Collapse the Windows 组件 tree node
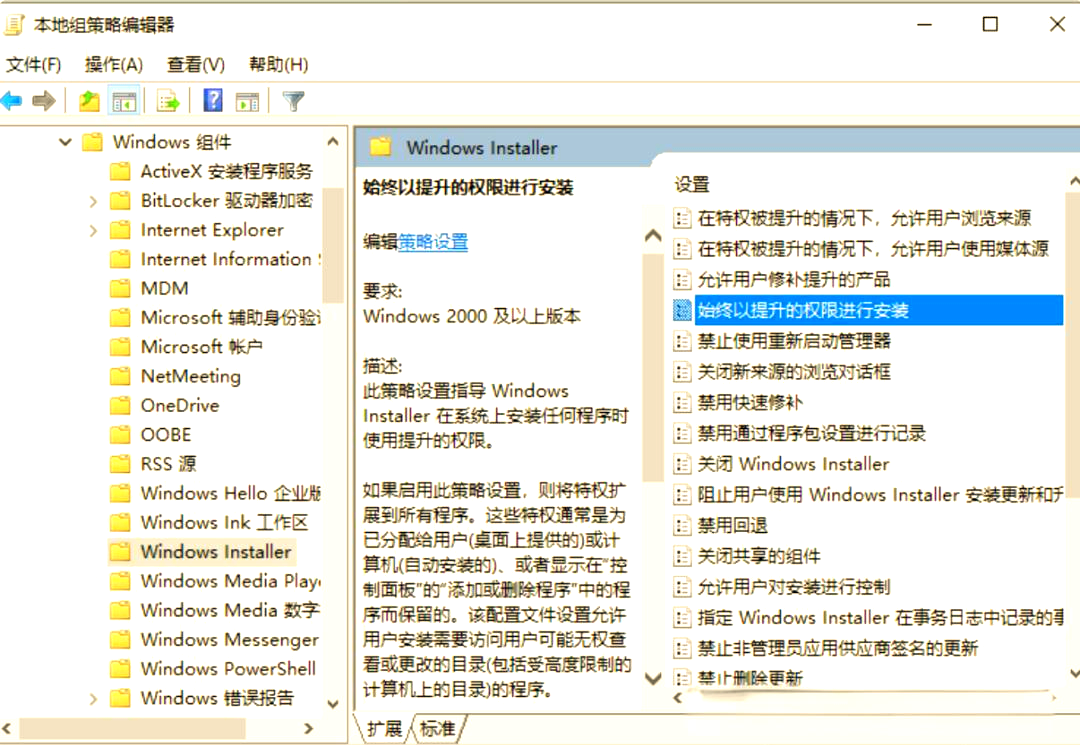Screen dimensions: 1080x745 pos(64,141)
